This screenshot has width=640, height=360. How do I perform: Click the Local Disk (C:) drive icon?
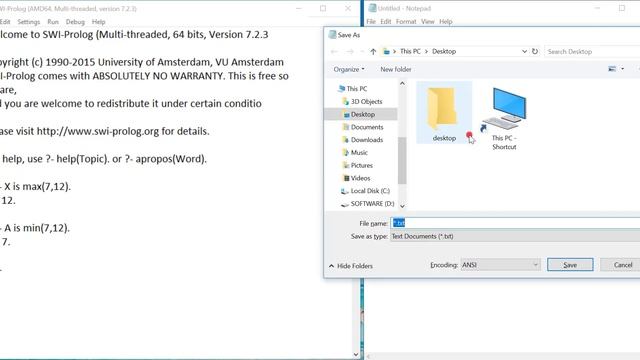[344, 191]
